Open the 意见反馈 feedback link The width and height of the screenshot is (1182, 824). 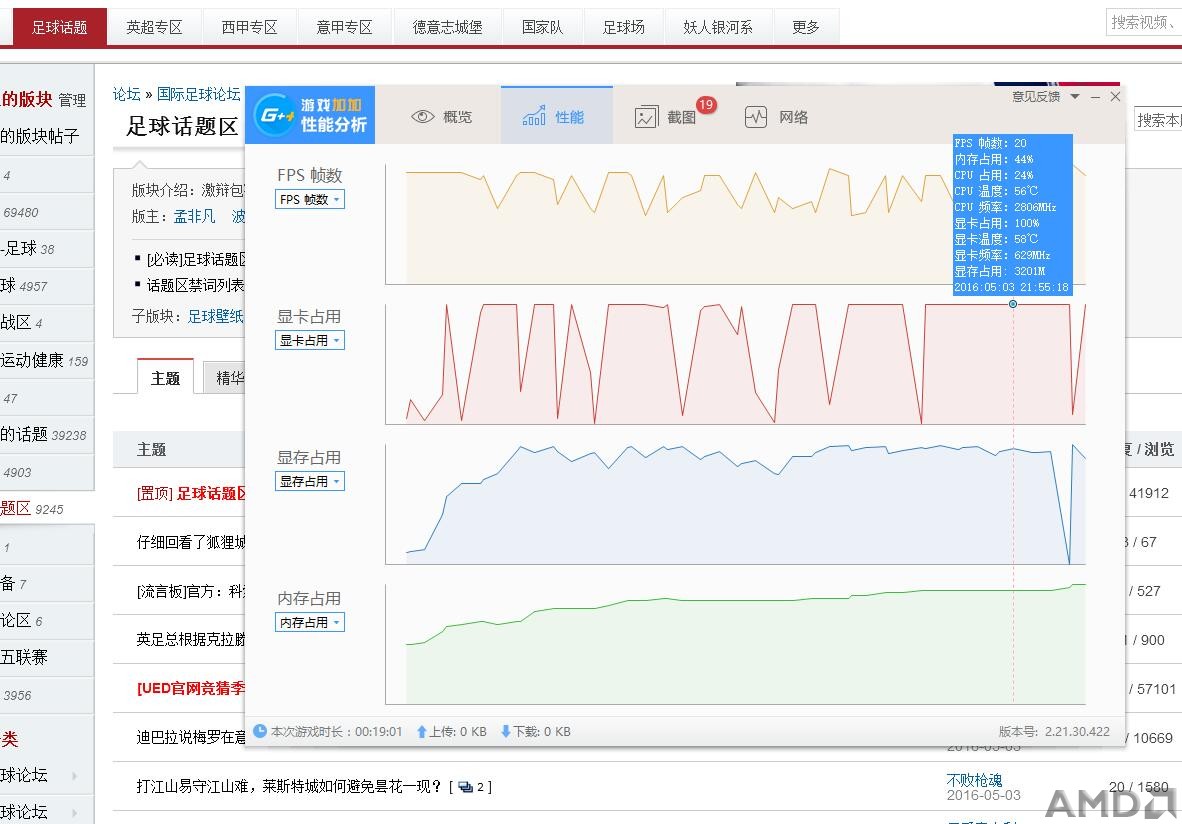click(1036, 96)
